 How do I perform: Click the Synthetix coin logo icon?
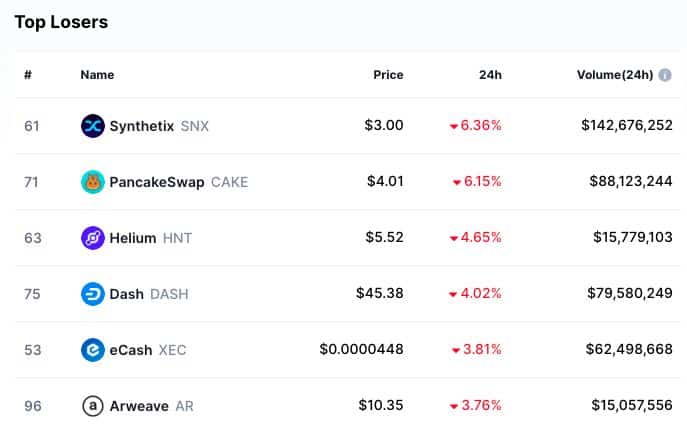pos(93,126)
